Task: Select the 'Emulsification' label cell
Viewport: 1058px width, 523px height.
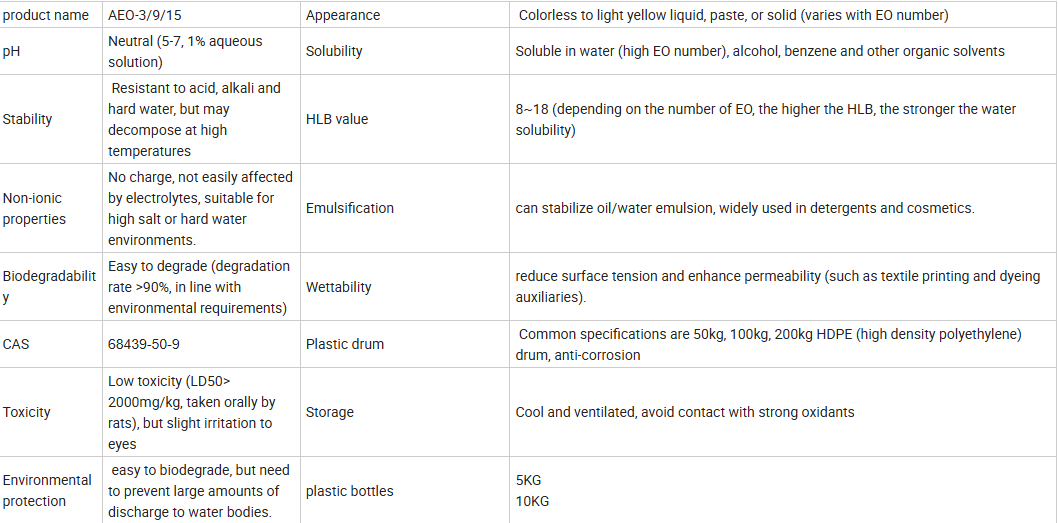Action: 350,208
